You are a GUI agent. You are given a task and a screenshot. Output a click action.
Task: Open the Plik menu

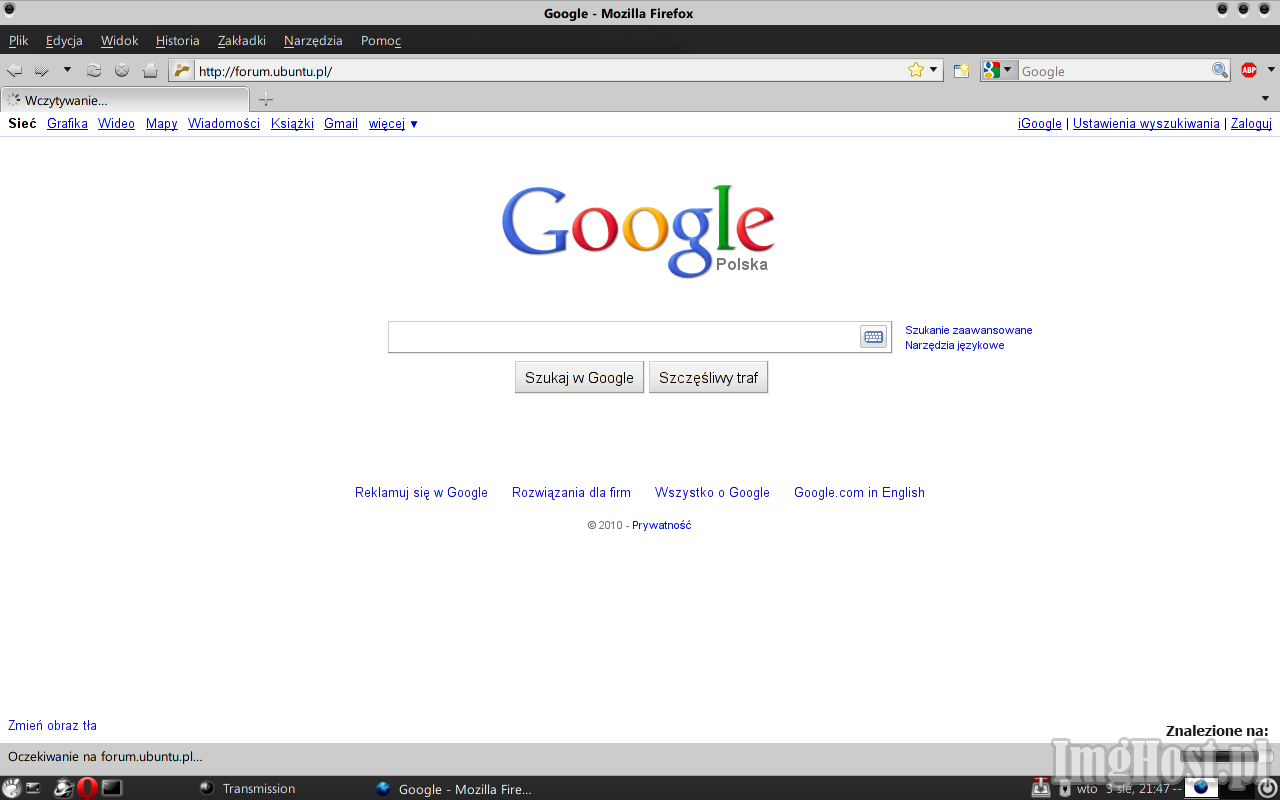point(18,41)
